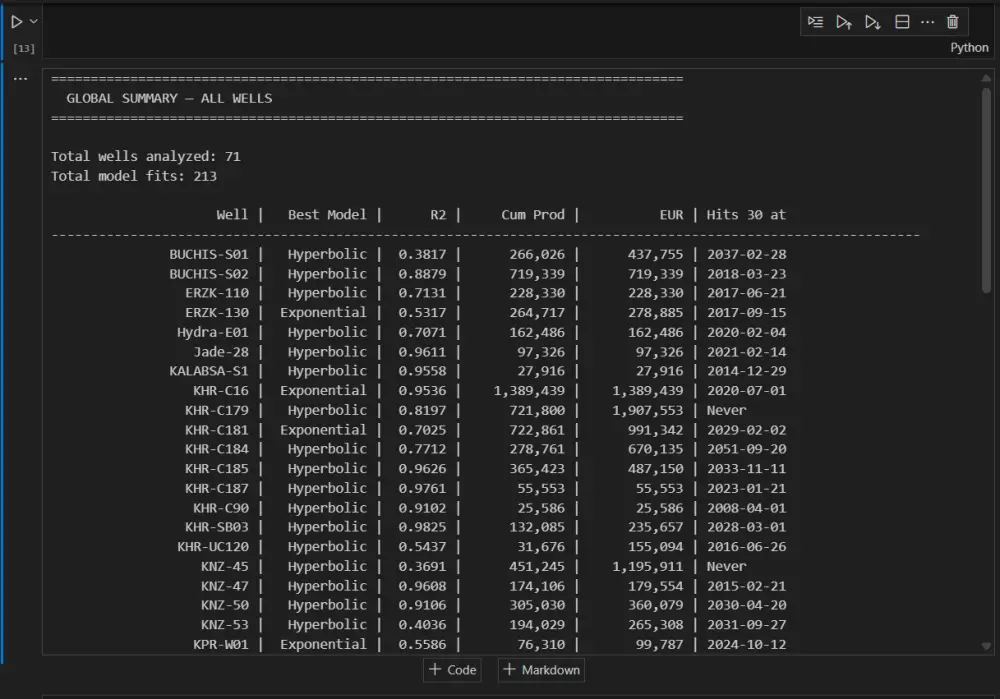Viewport: 1000px width, 699px height.
Task: Click the execution count [13] label
Action: click(24, 48)
